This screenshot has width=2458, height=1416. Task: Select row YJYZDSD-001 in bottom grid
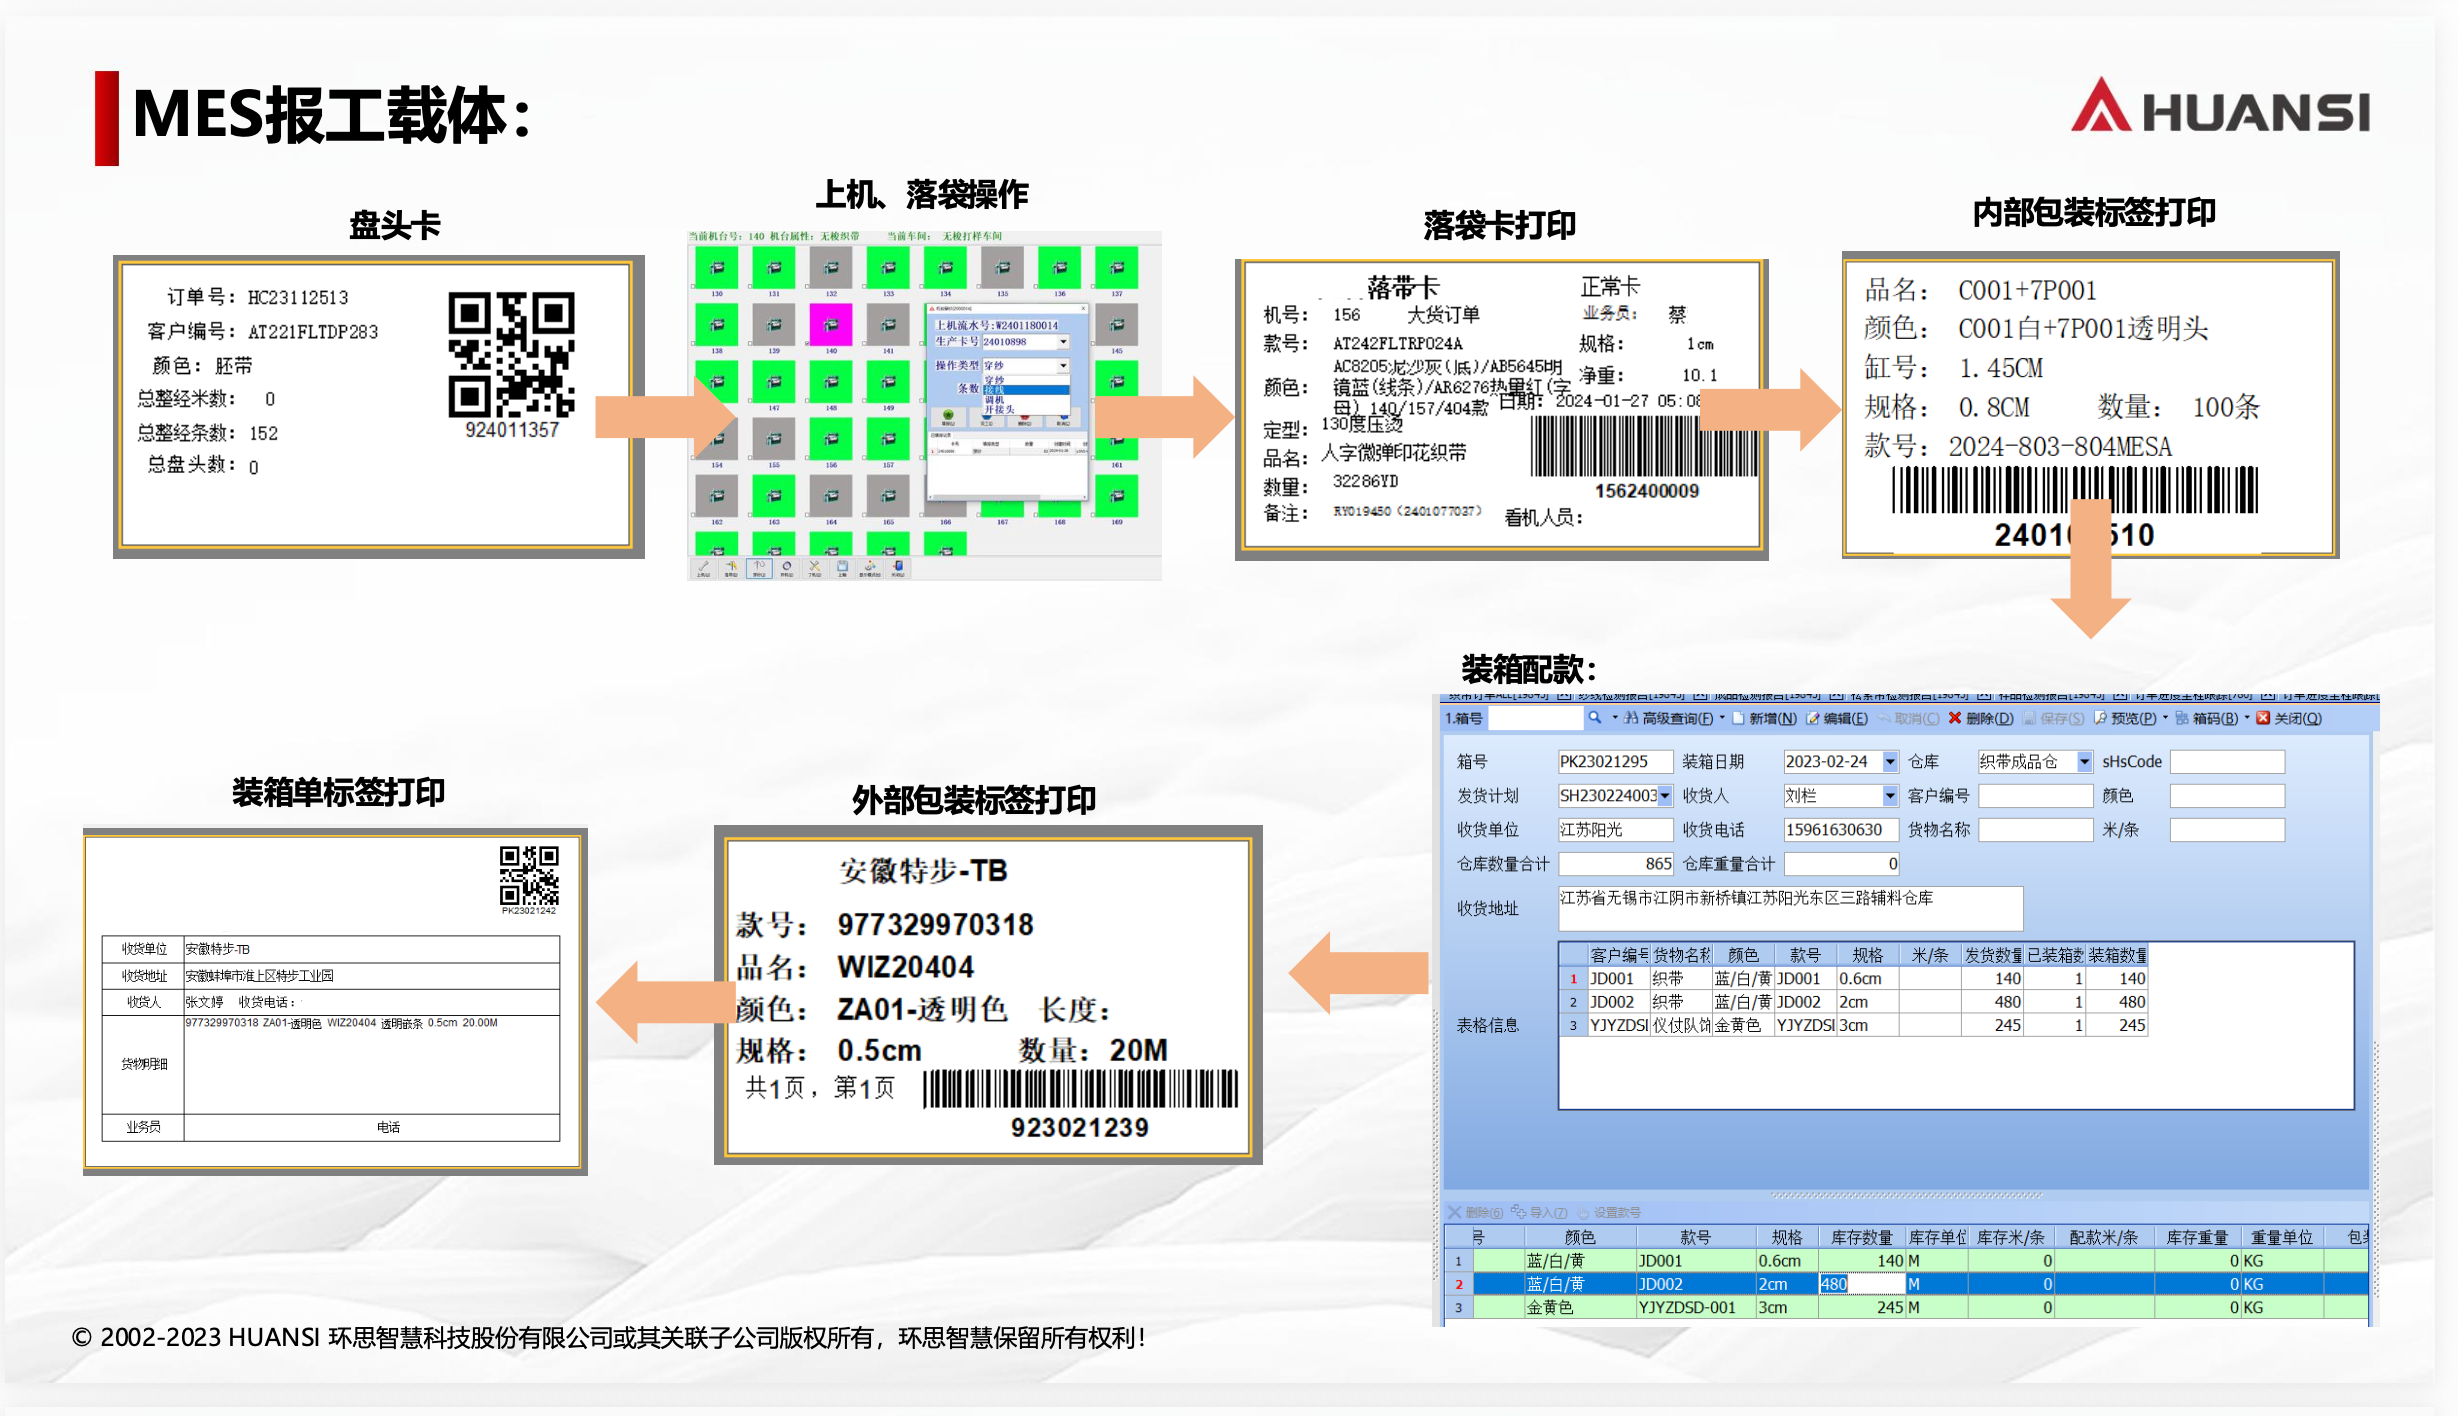[x=1908, y=1307]
